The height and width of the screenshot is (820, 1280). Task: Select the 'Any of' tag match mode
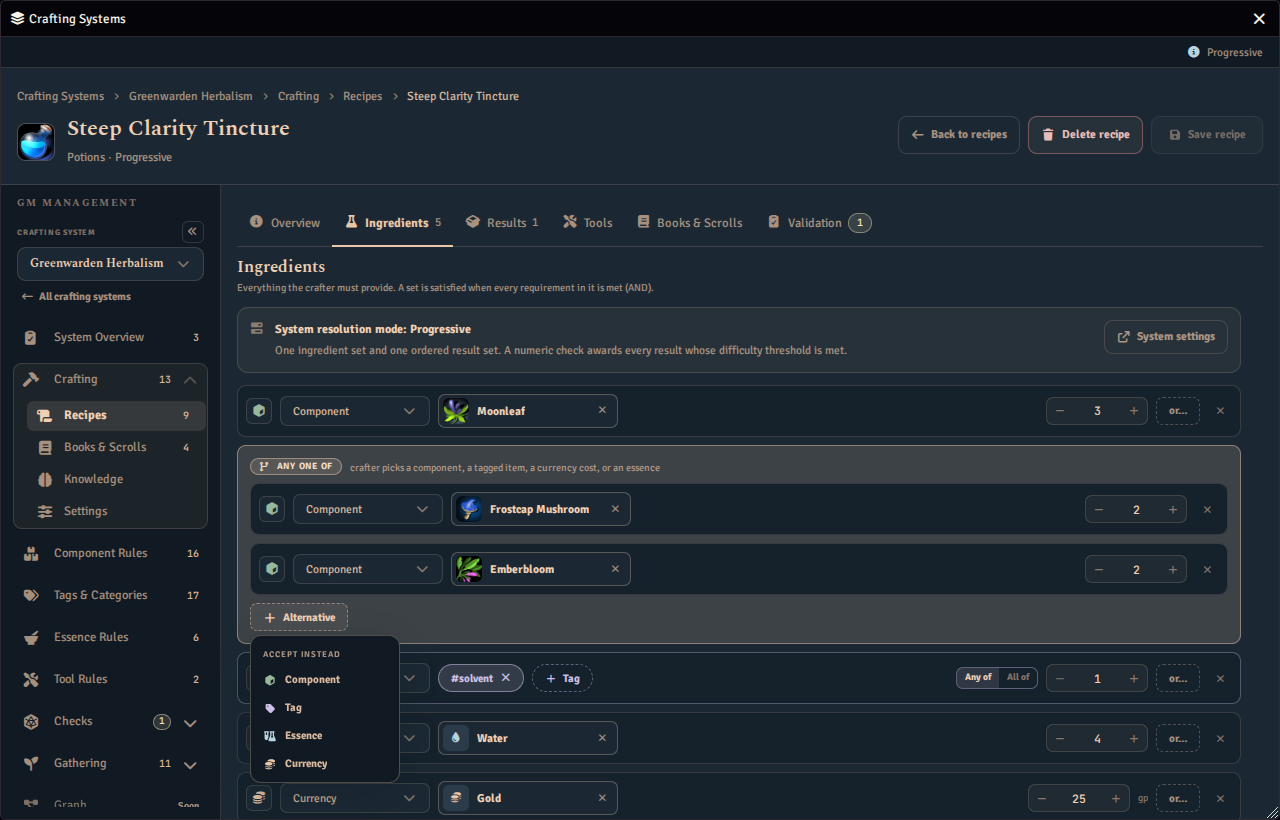click(x=978, y=678)
